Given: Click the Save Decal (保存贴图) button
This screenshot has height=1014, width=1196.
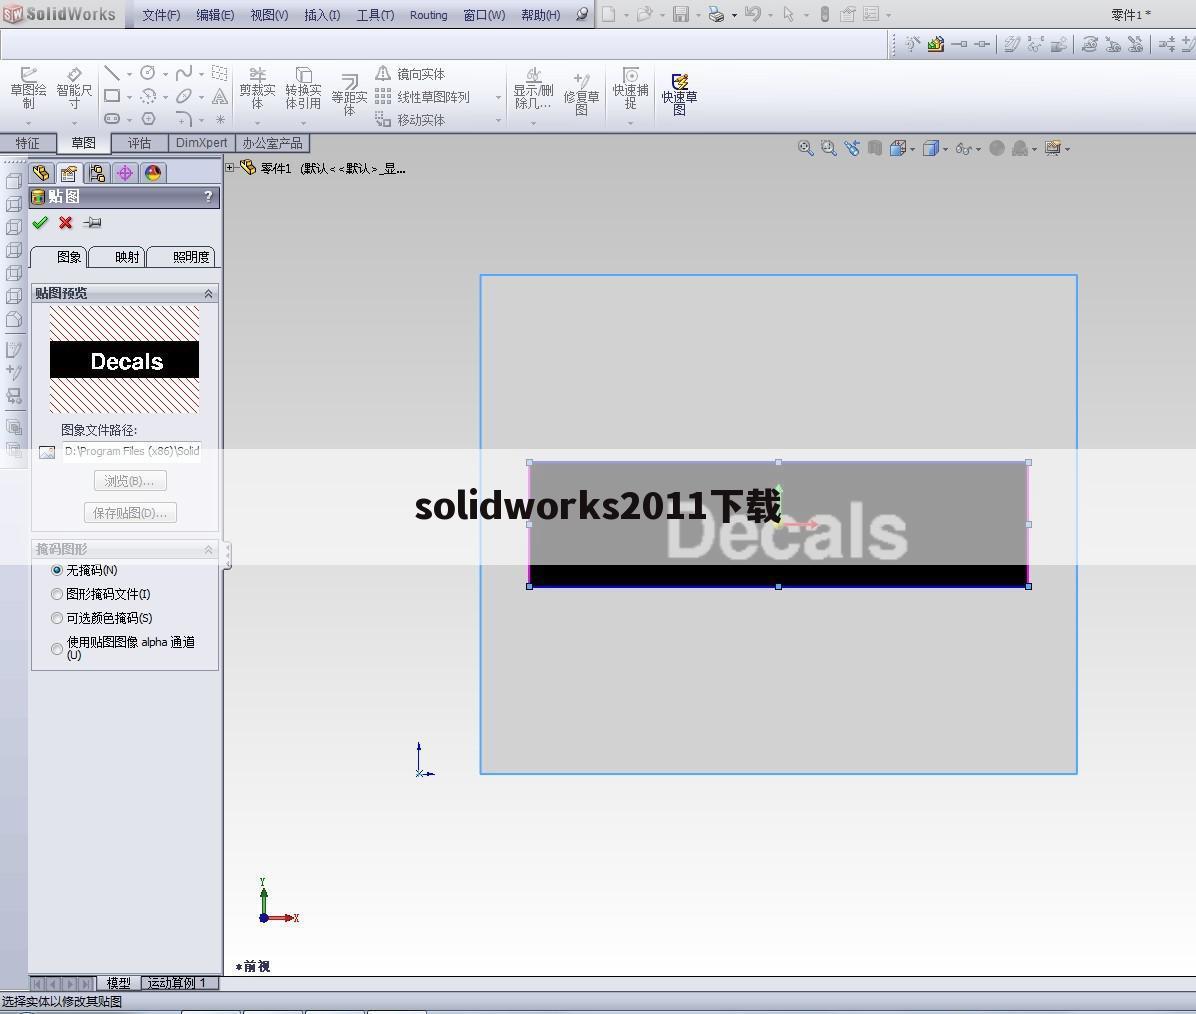Looking at the screenshot, I should coord(130,513).
